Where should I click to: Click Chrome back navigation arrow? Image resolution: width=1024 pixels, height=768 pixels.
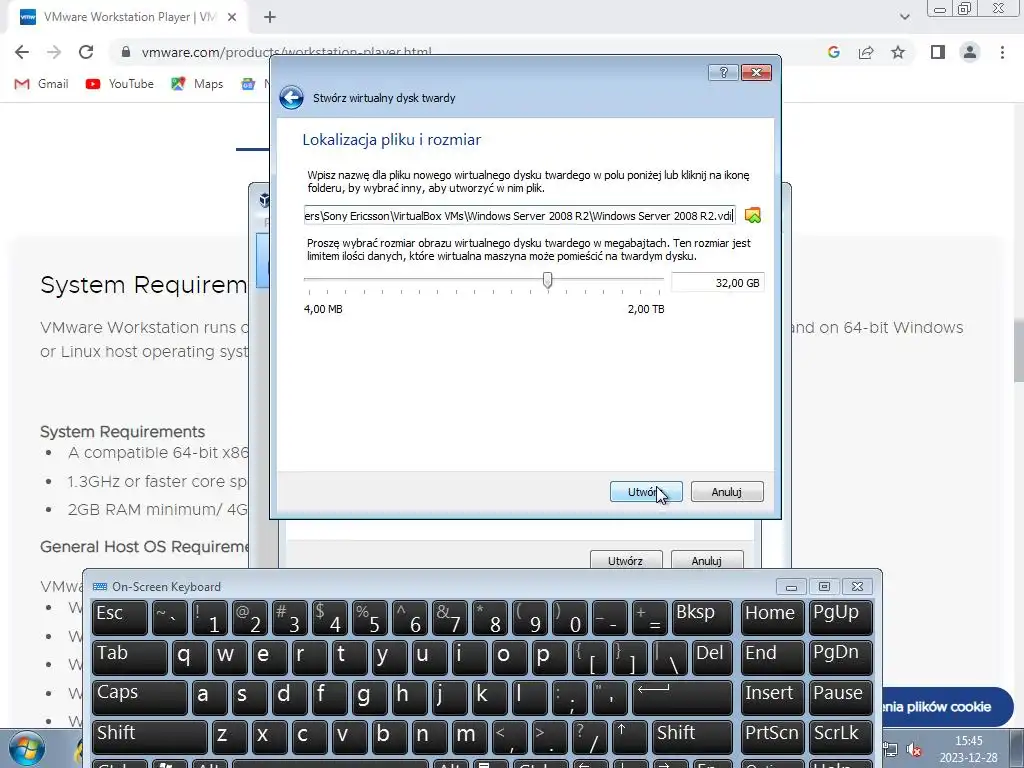click(x=22, y=52)
